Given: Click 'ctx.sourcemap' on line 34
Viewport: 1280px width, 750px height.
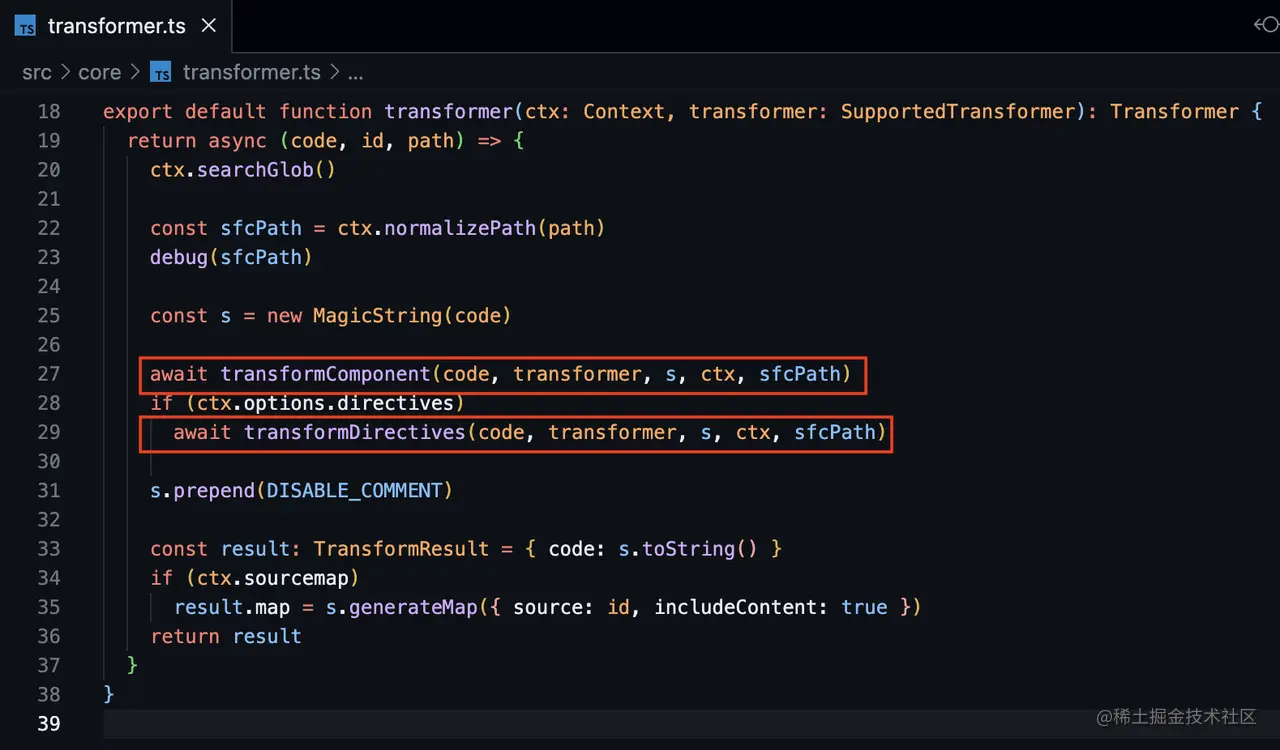Looking at the screenshot, I should pos(273,577).
